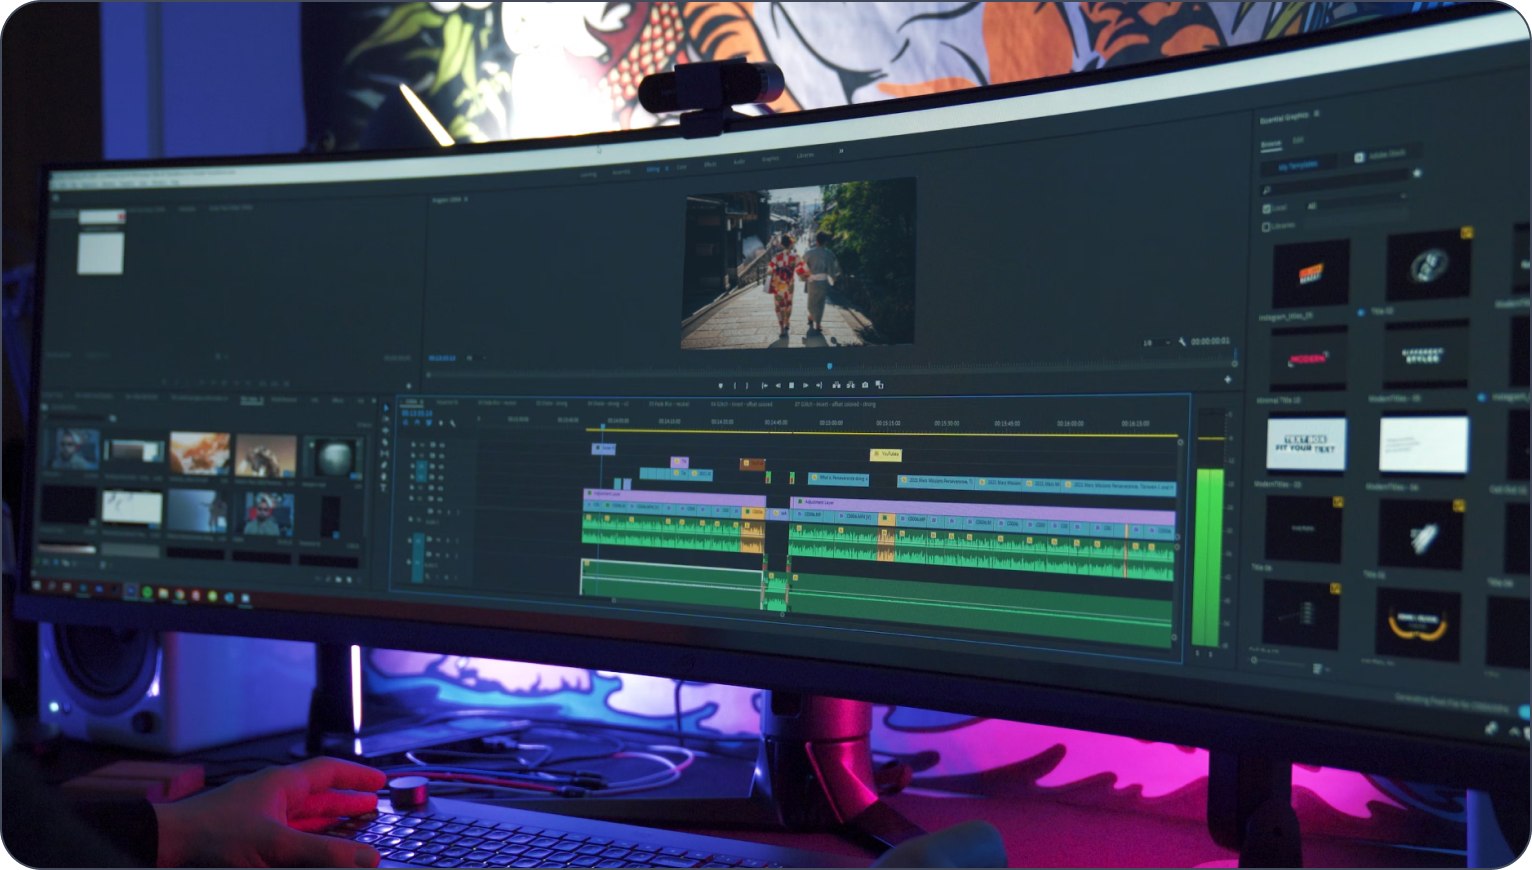Open the 05 Fade Blur sequence tab
This screenshot has width=1532, height=870.
click(x=668, y=404)
